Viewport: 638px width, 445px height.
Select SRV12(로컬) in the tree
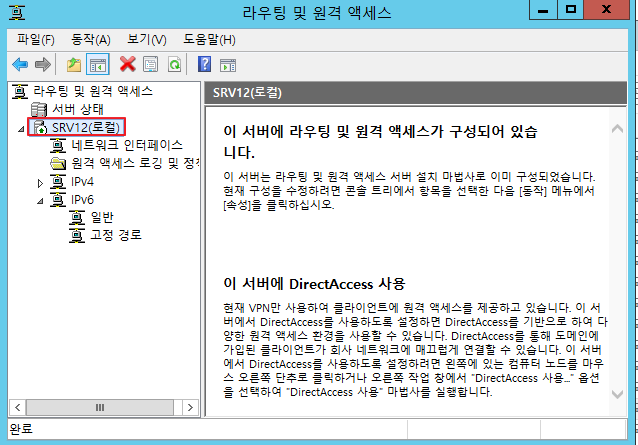86,127
